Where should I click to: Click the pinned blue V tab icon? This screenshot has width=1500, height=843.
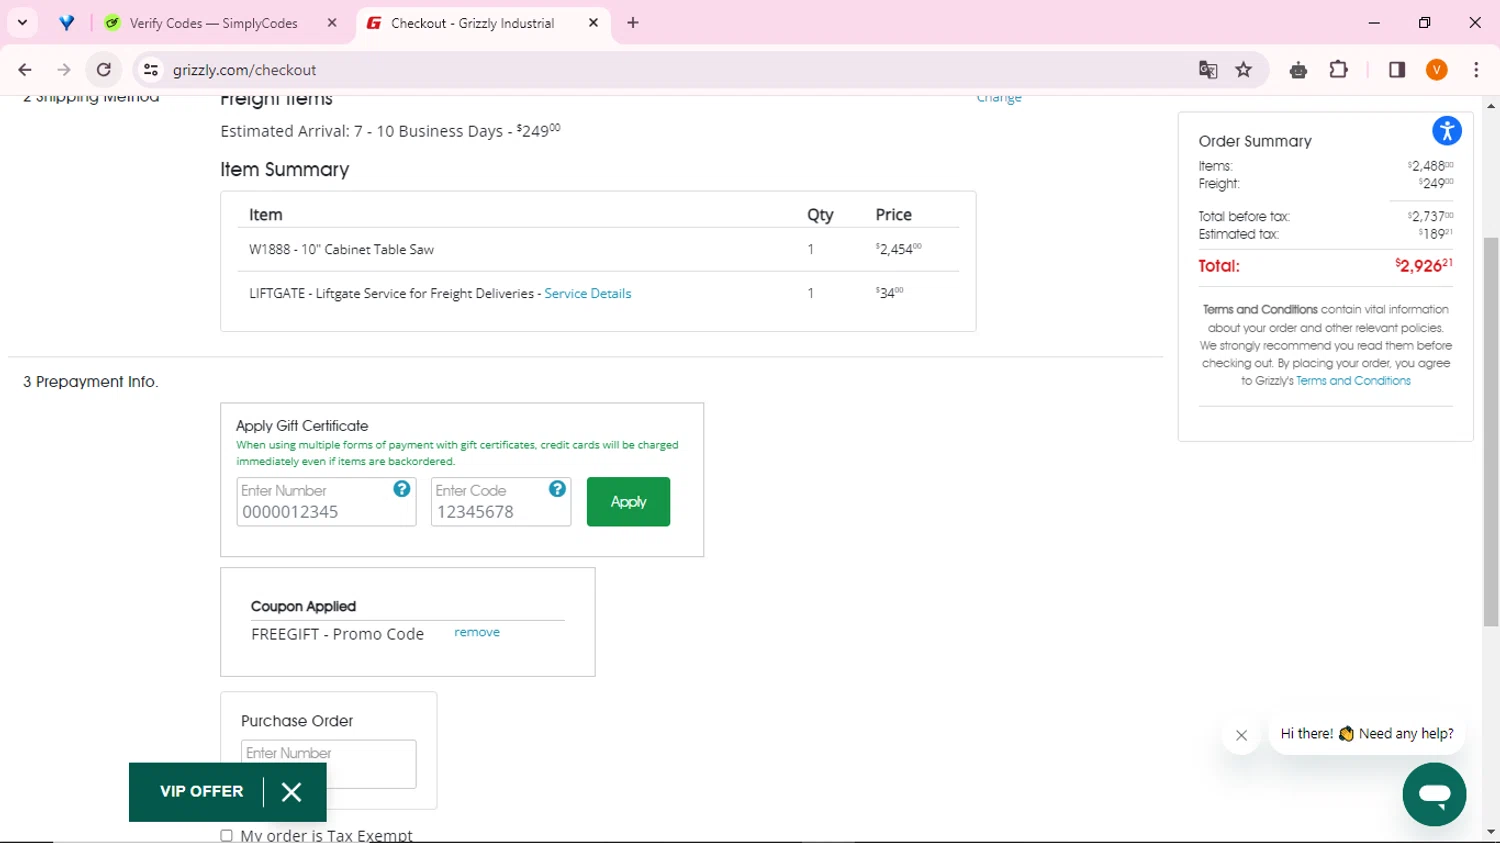click(66, 22)
